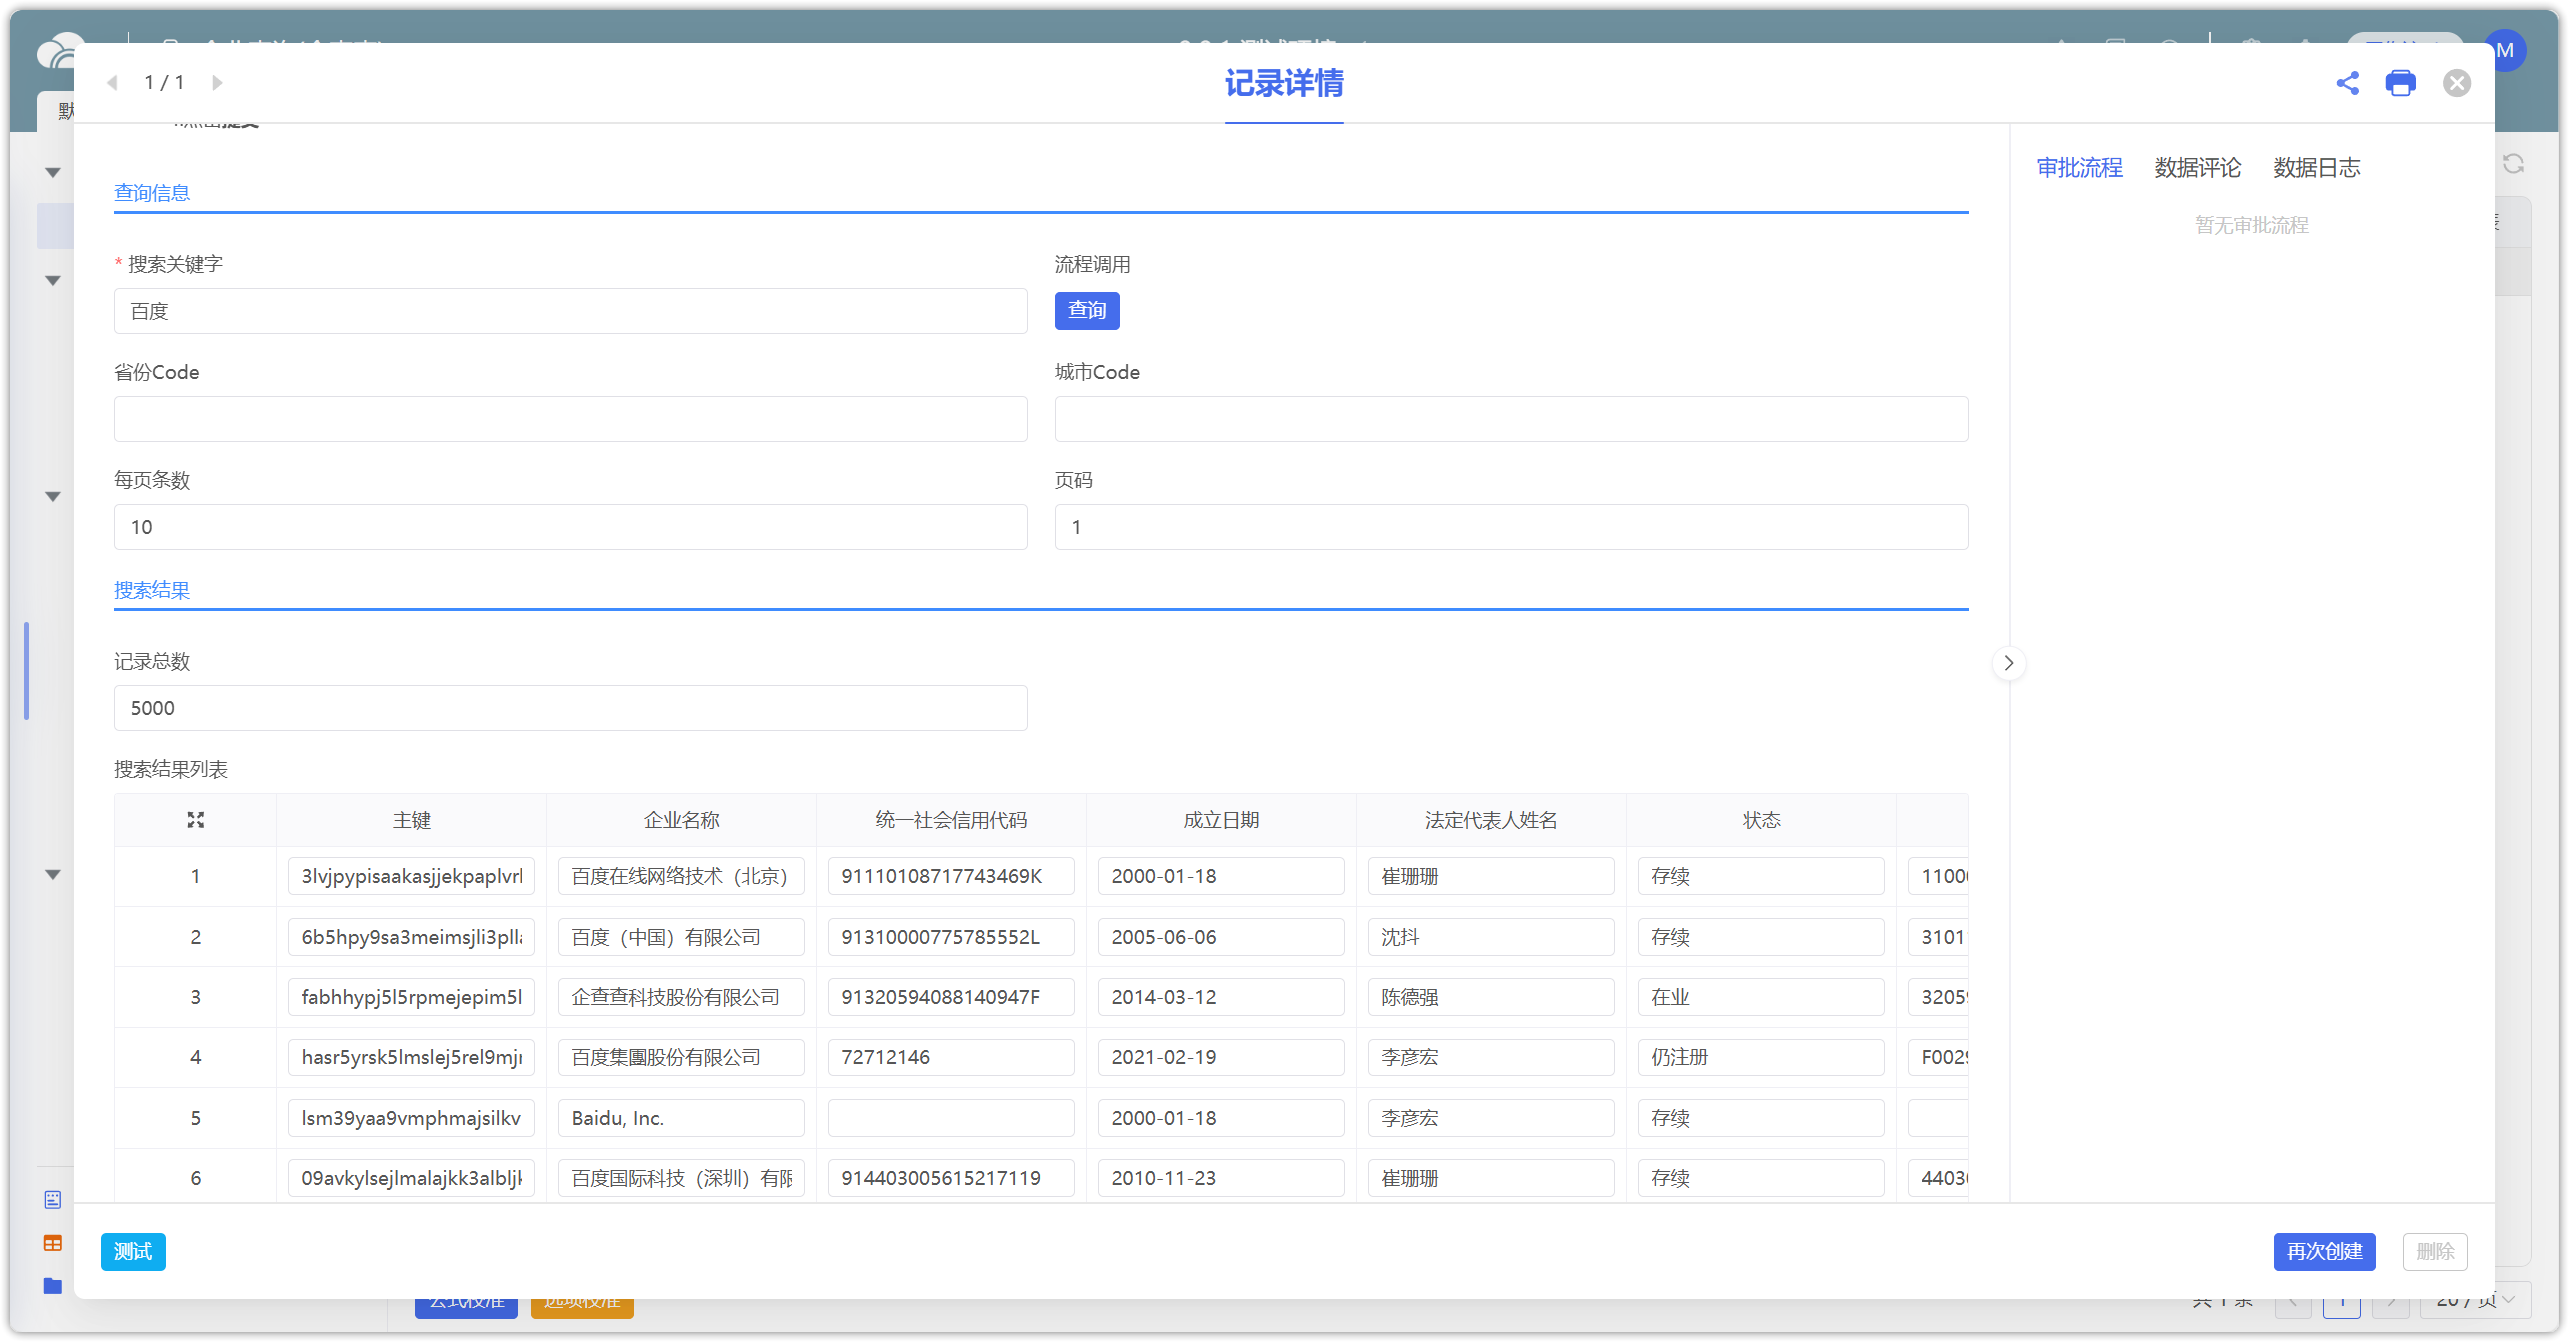Click the 查询 button
This screenshot has height=1342, width=2569.
1087,310
